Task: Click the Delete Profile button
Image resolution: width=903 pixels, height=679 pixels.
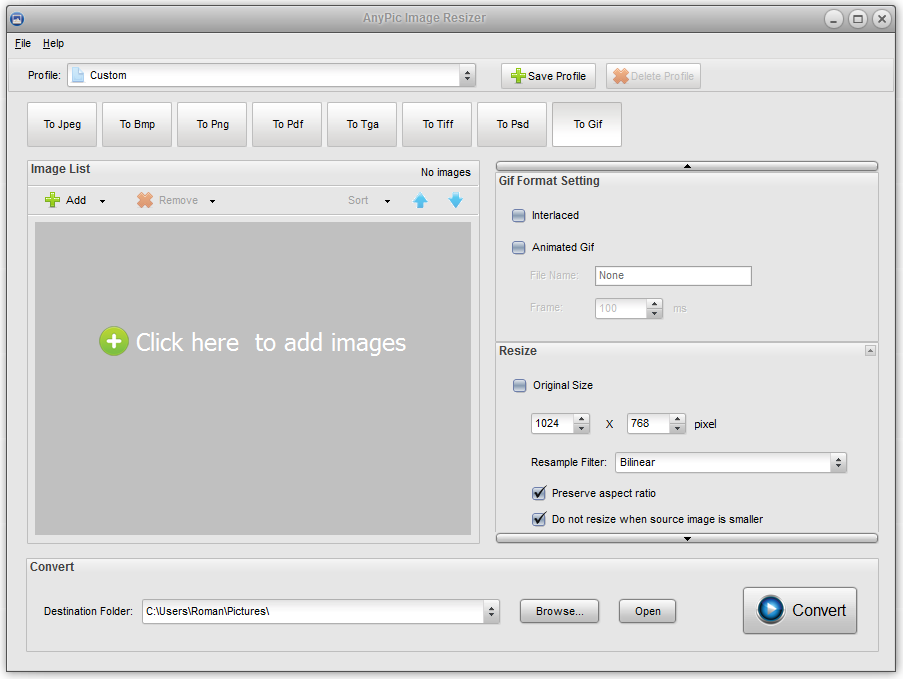Action: tap(653, 76)
